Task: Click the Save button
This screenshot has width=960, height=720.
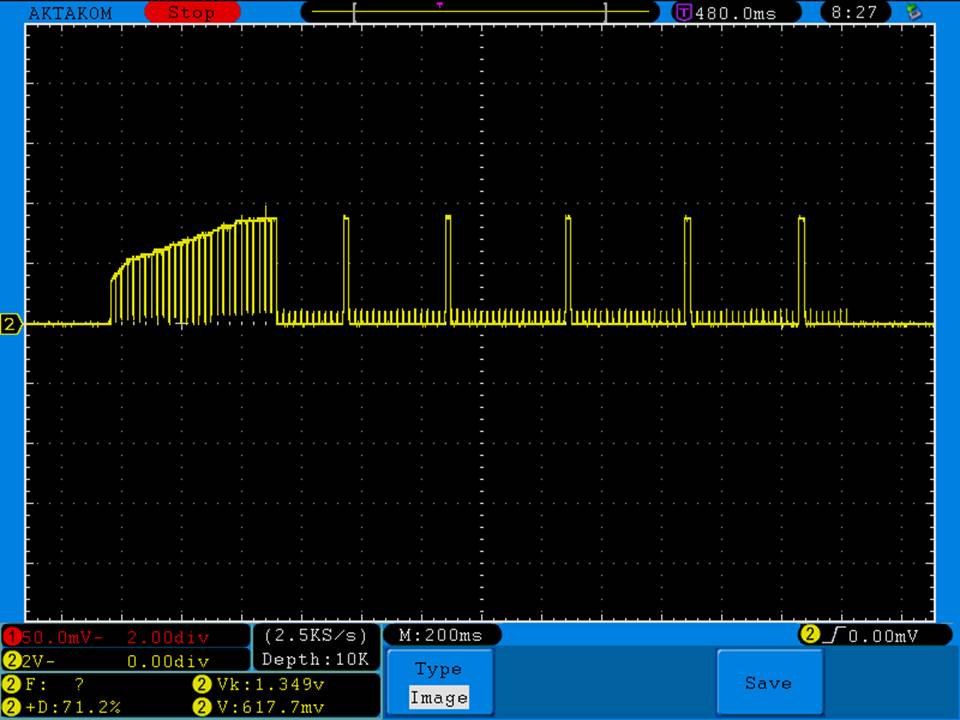Action: (x=768, y=683)
